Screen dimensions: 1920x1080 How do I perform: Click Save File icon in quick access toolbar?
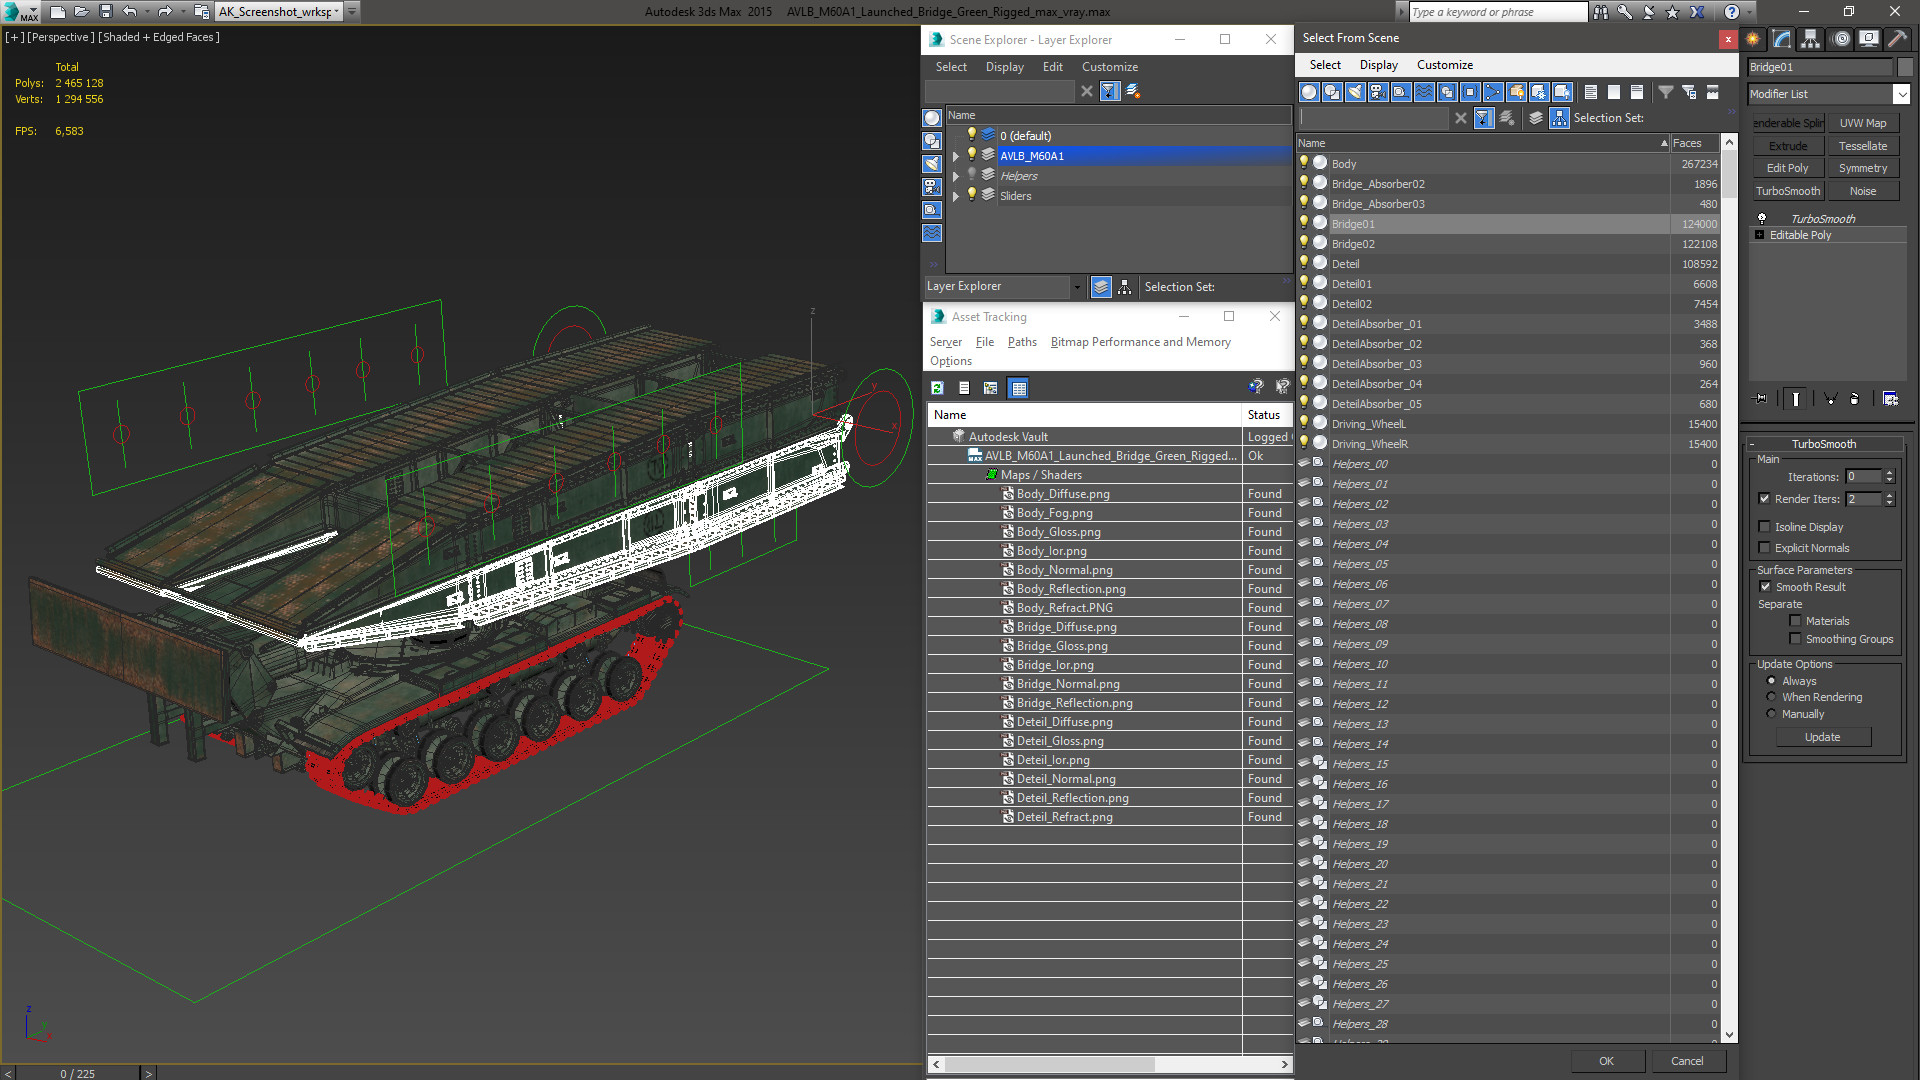click(x=106, y=12)
